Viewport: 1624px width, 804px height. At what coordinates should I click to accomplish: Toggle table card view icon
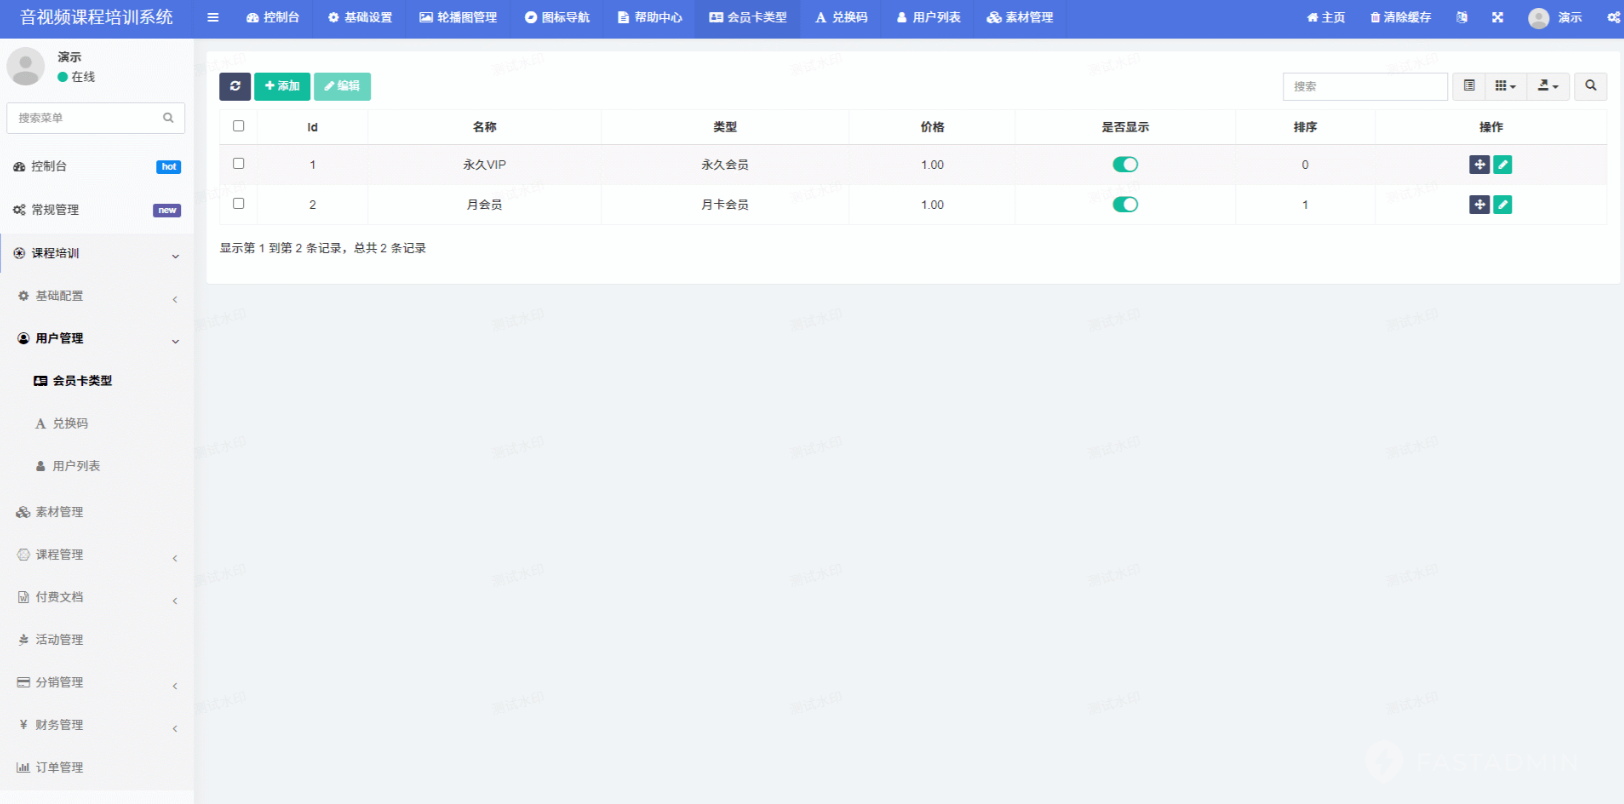tap(1469, 86)
